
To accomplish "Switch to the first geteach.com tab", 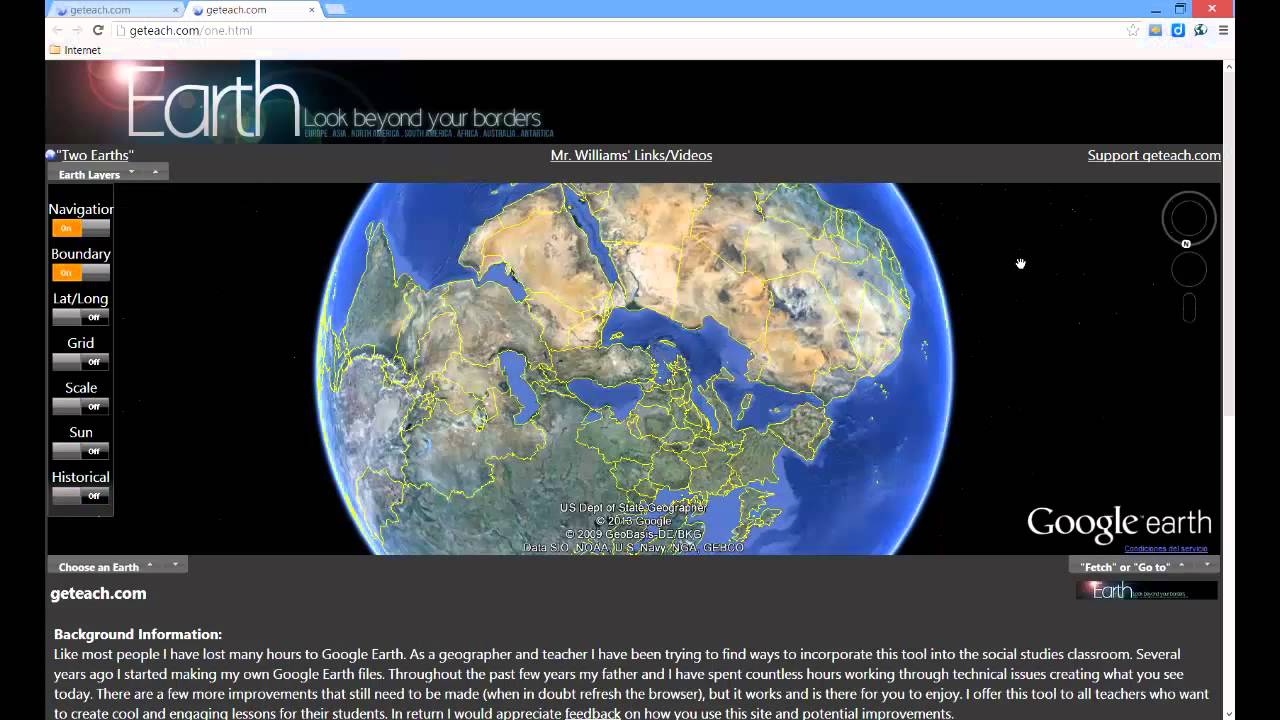I will point(115,10).
